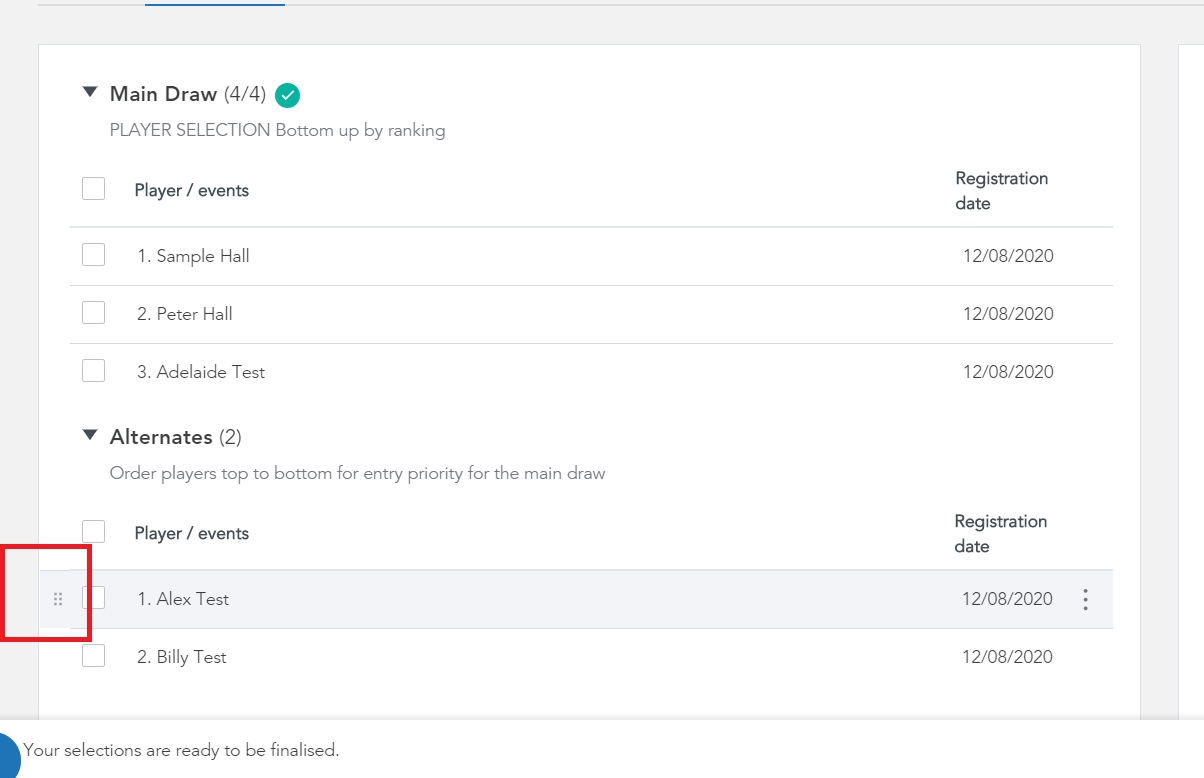Click Main Draw Registration date column header

[x=1001, y=191]
